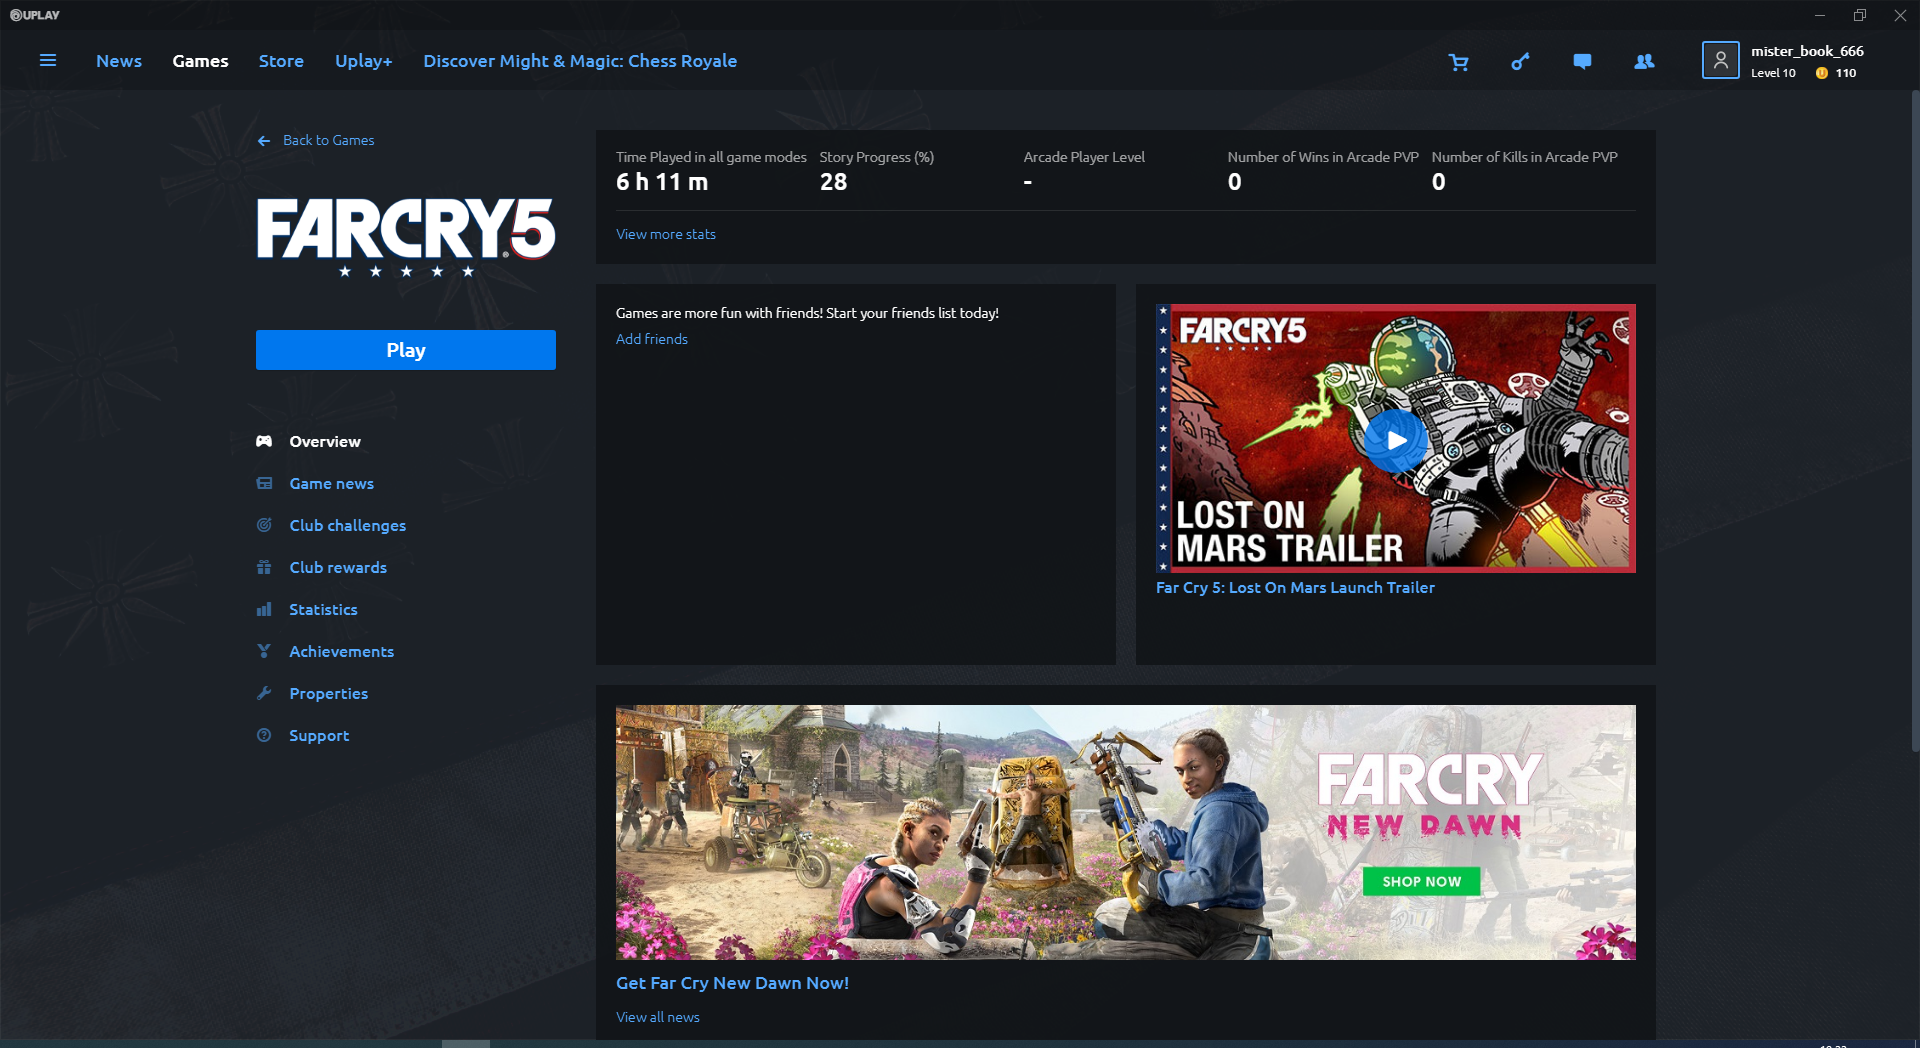Click the View more stats link

click(666, 234)
